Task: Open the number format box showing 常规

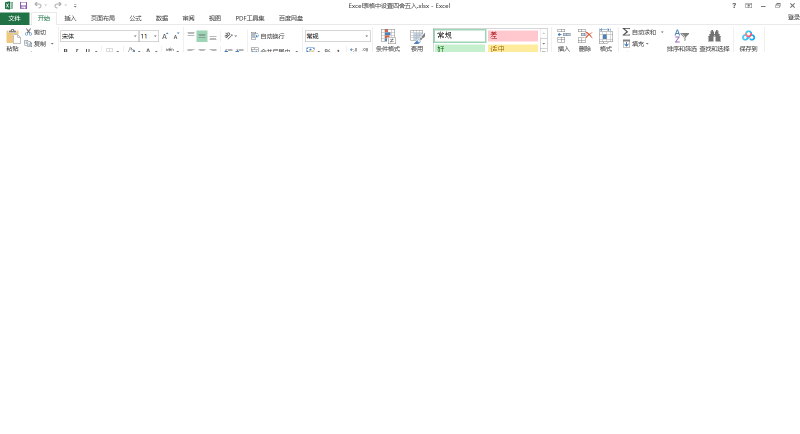Action: point(338,36)
